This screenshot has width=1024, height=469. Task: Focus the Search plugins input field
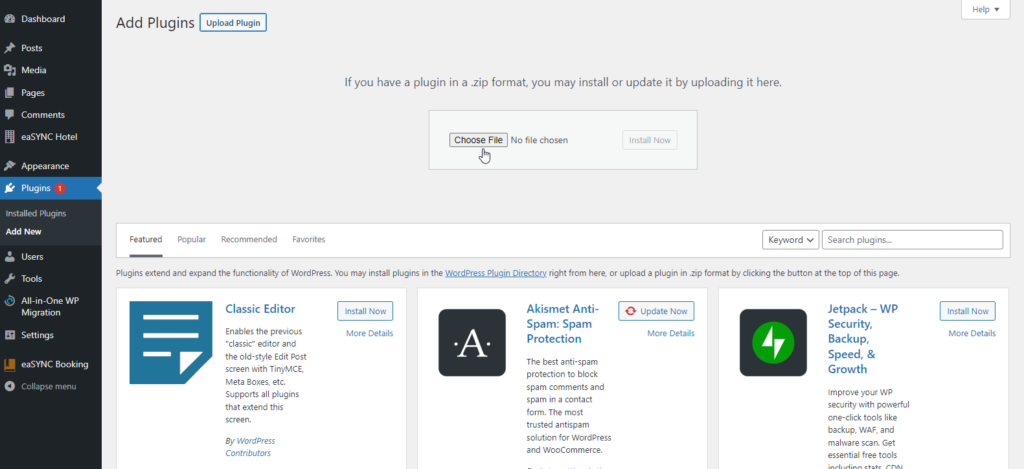912,240
